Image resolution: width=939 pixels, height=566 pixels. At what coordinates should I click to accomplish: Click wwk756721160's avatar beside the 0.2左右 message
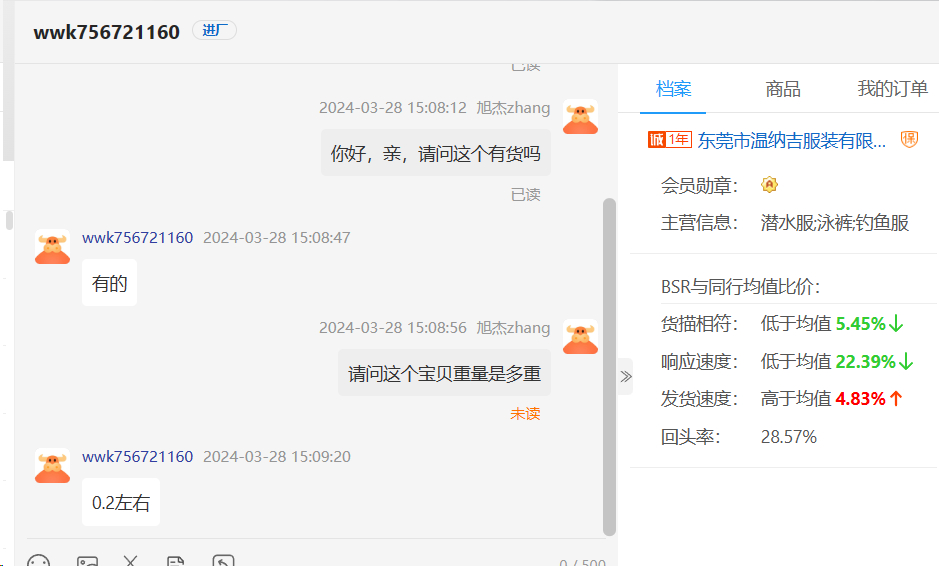(x=52, y=465)
